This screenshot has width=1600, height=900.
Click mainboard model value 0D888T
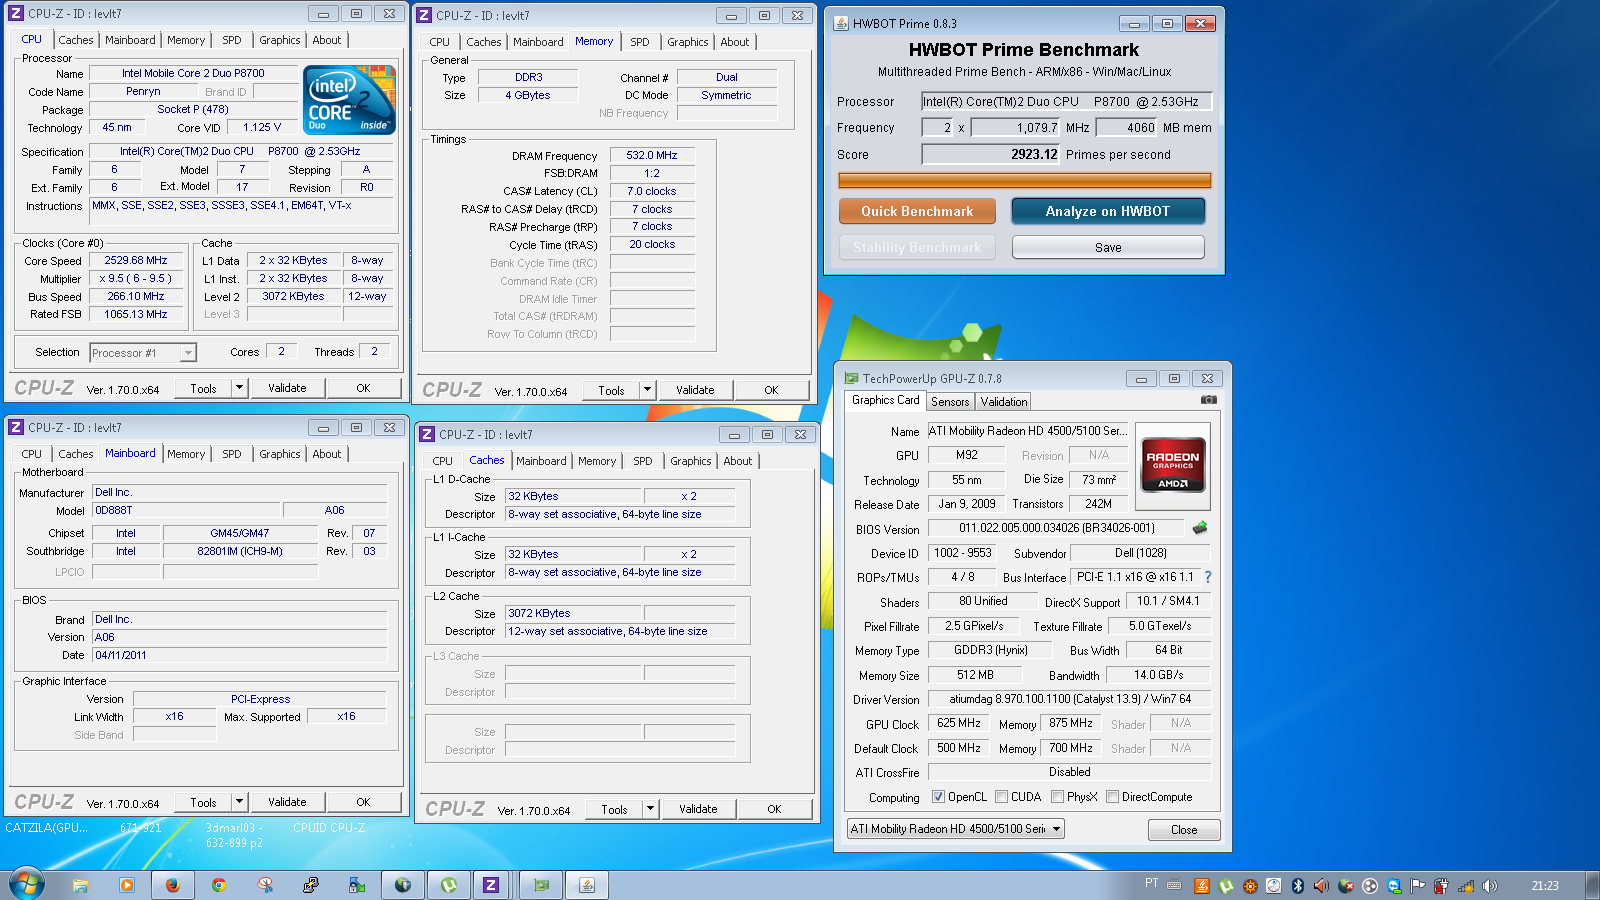187,510
